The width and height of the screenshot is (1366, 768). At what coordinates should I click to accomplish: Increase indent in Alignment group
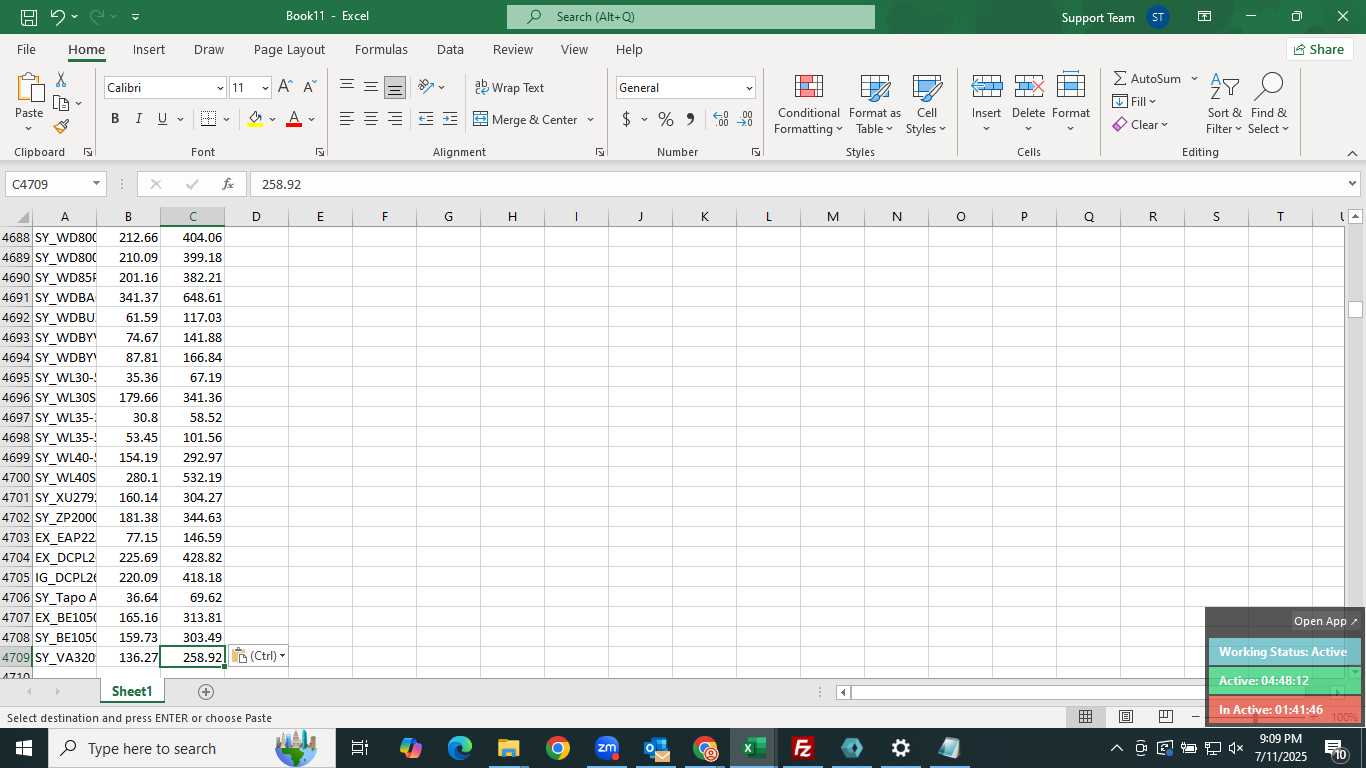[x=450, y=119]
